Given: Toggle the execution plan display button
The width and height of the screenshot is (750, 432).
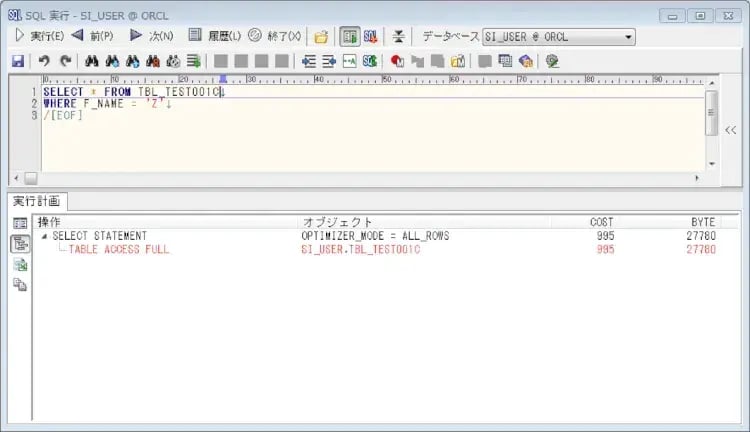Looking at the screenshot, I should (349, 37).
